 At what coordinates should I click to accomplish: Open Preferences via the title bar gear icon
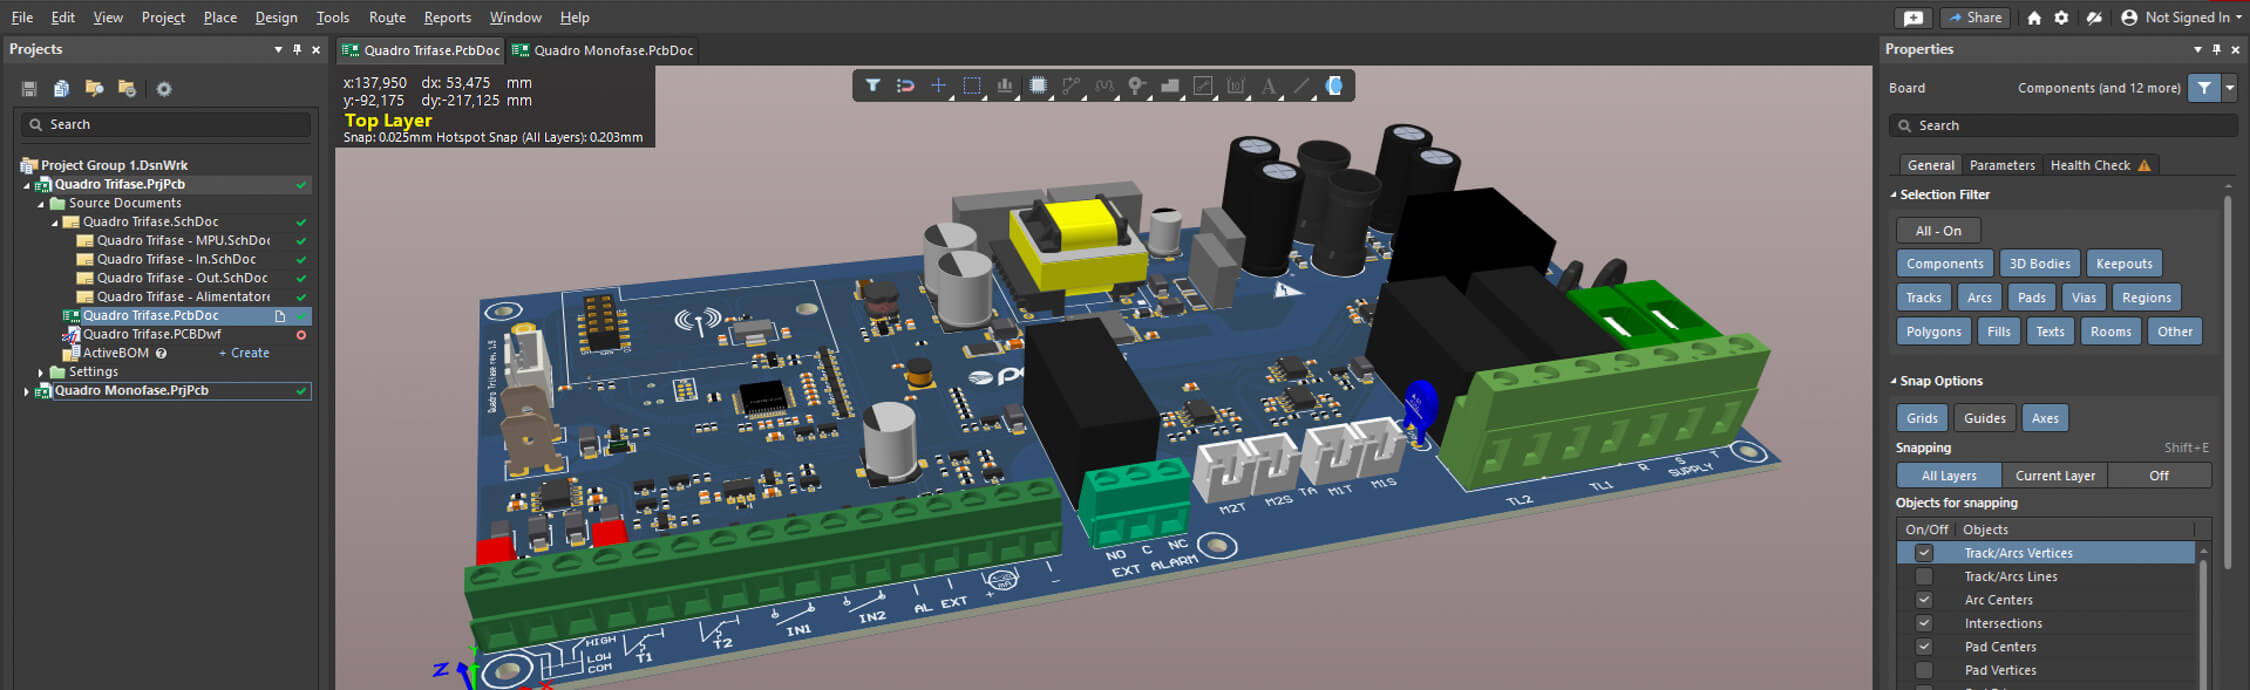tap(2061, 18)
